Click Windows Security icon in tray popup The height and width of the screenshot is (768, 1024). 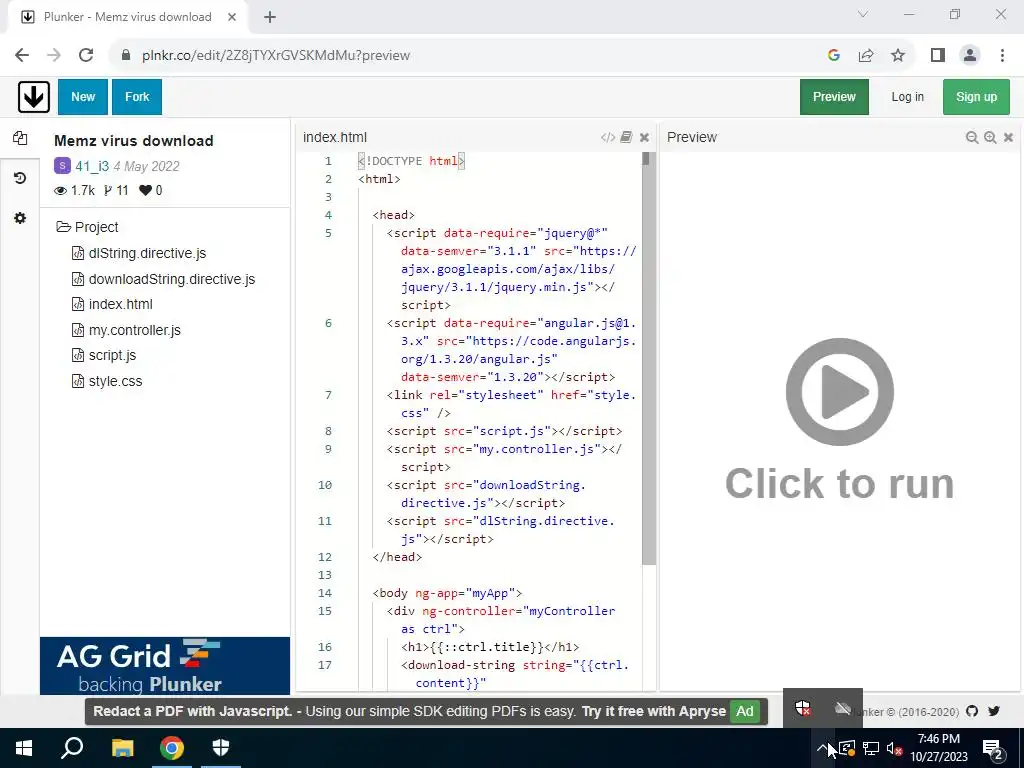803,709
